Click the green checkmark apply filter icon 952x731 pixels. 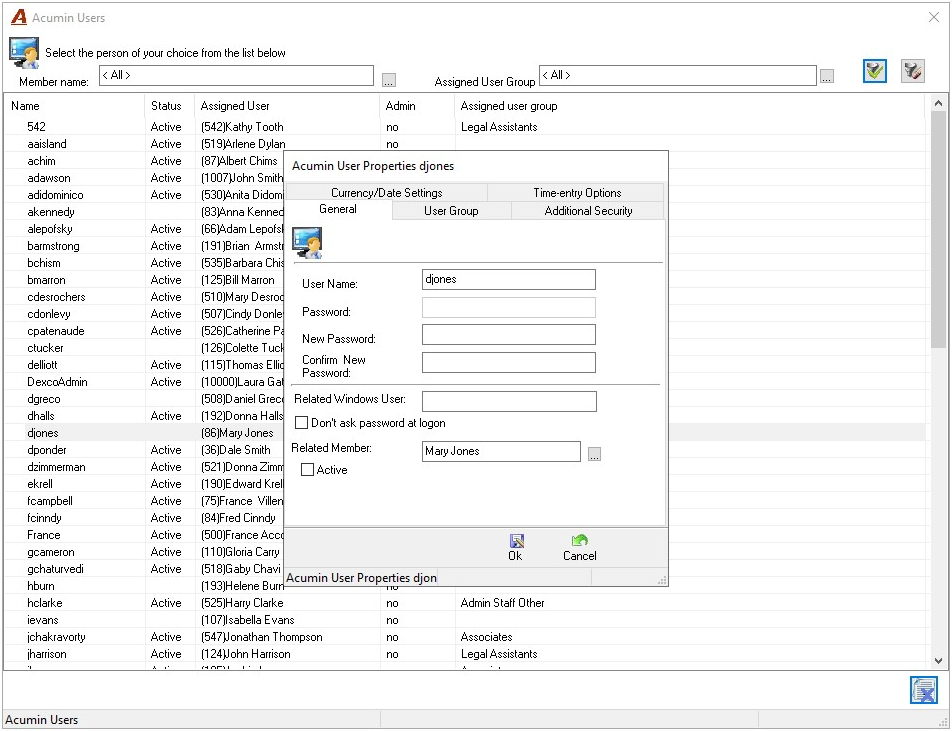point(874,71)
